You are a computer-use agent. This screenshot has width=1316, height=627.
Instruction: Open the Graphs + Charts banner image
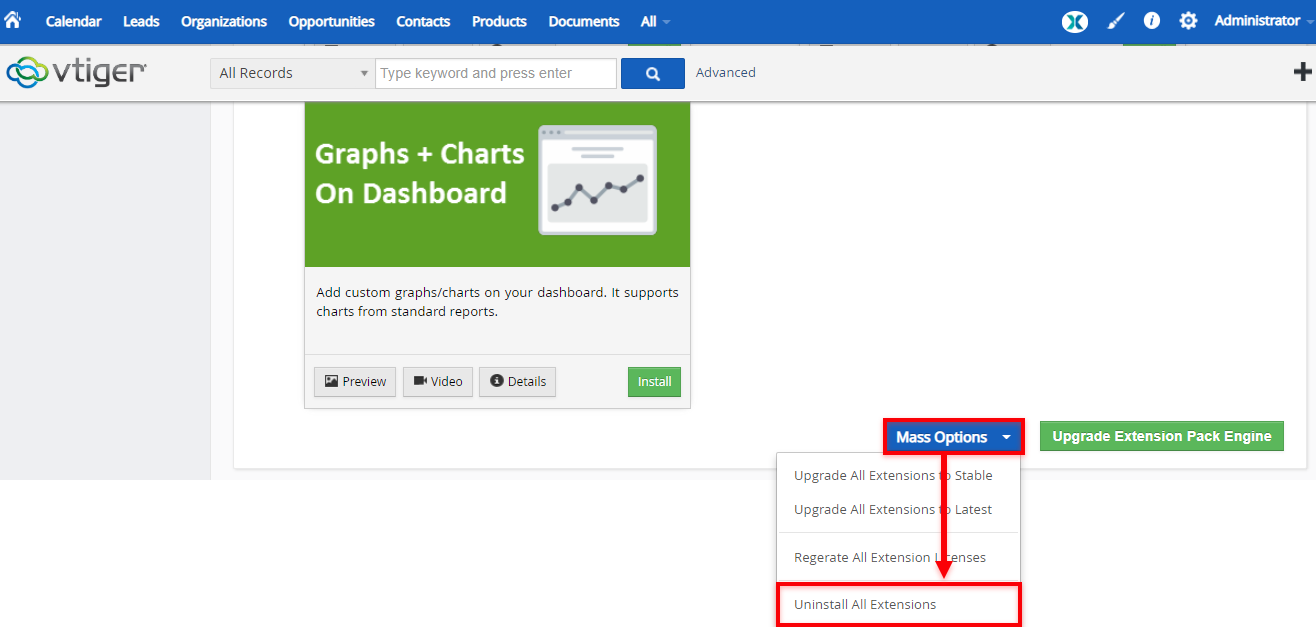point(497,184)
